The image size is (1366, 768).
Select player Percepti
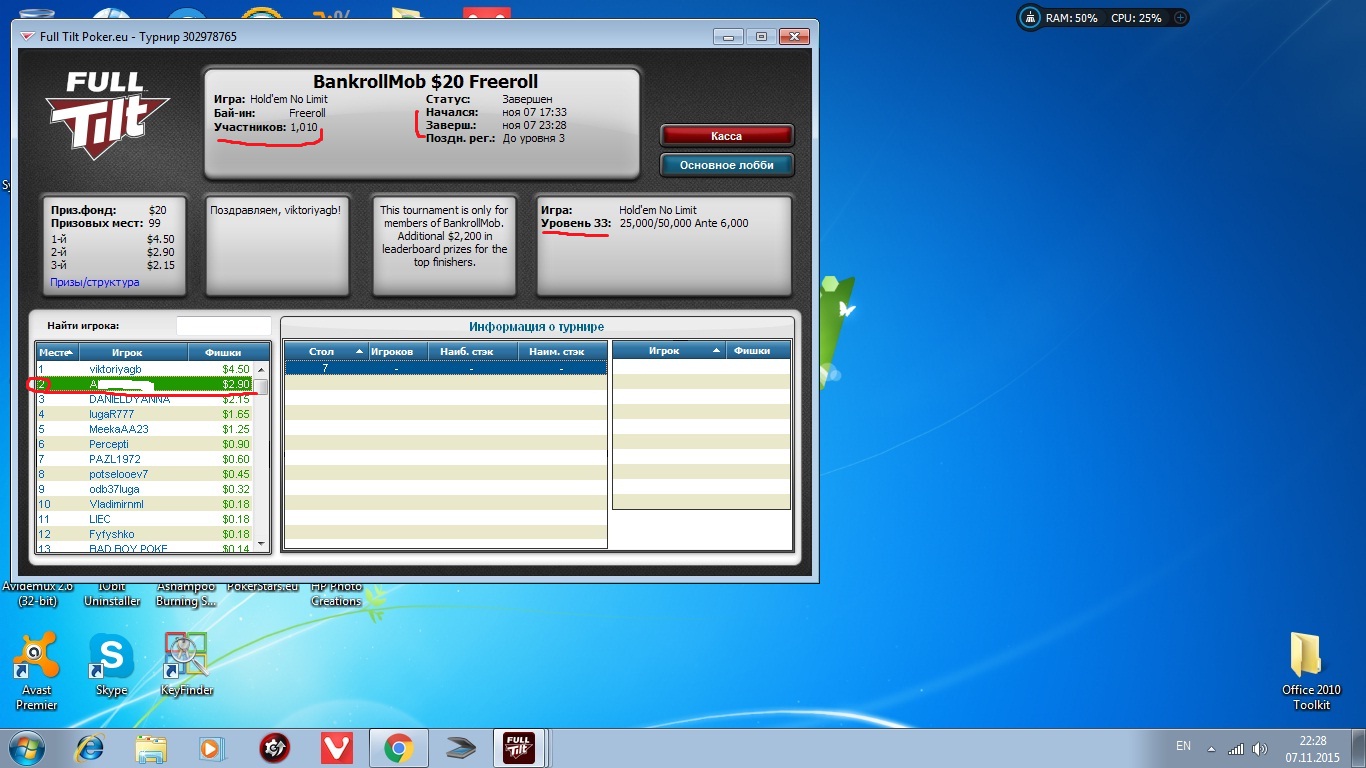[144, 444]
